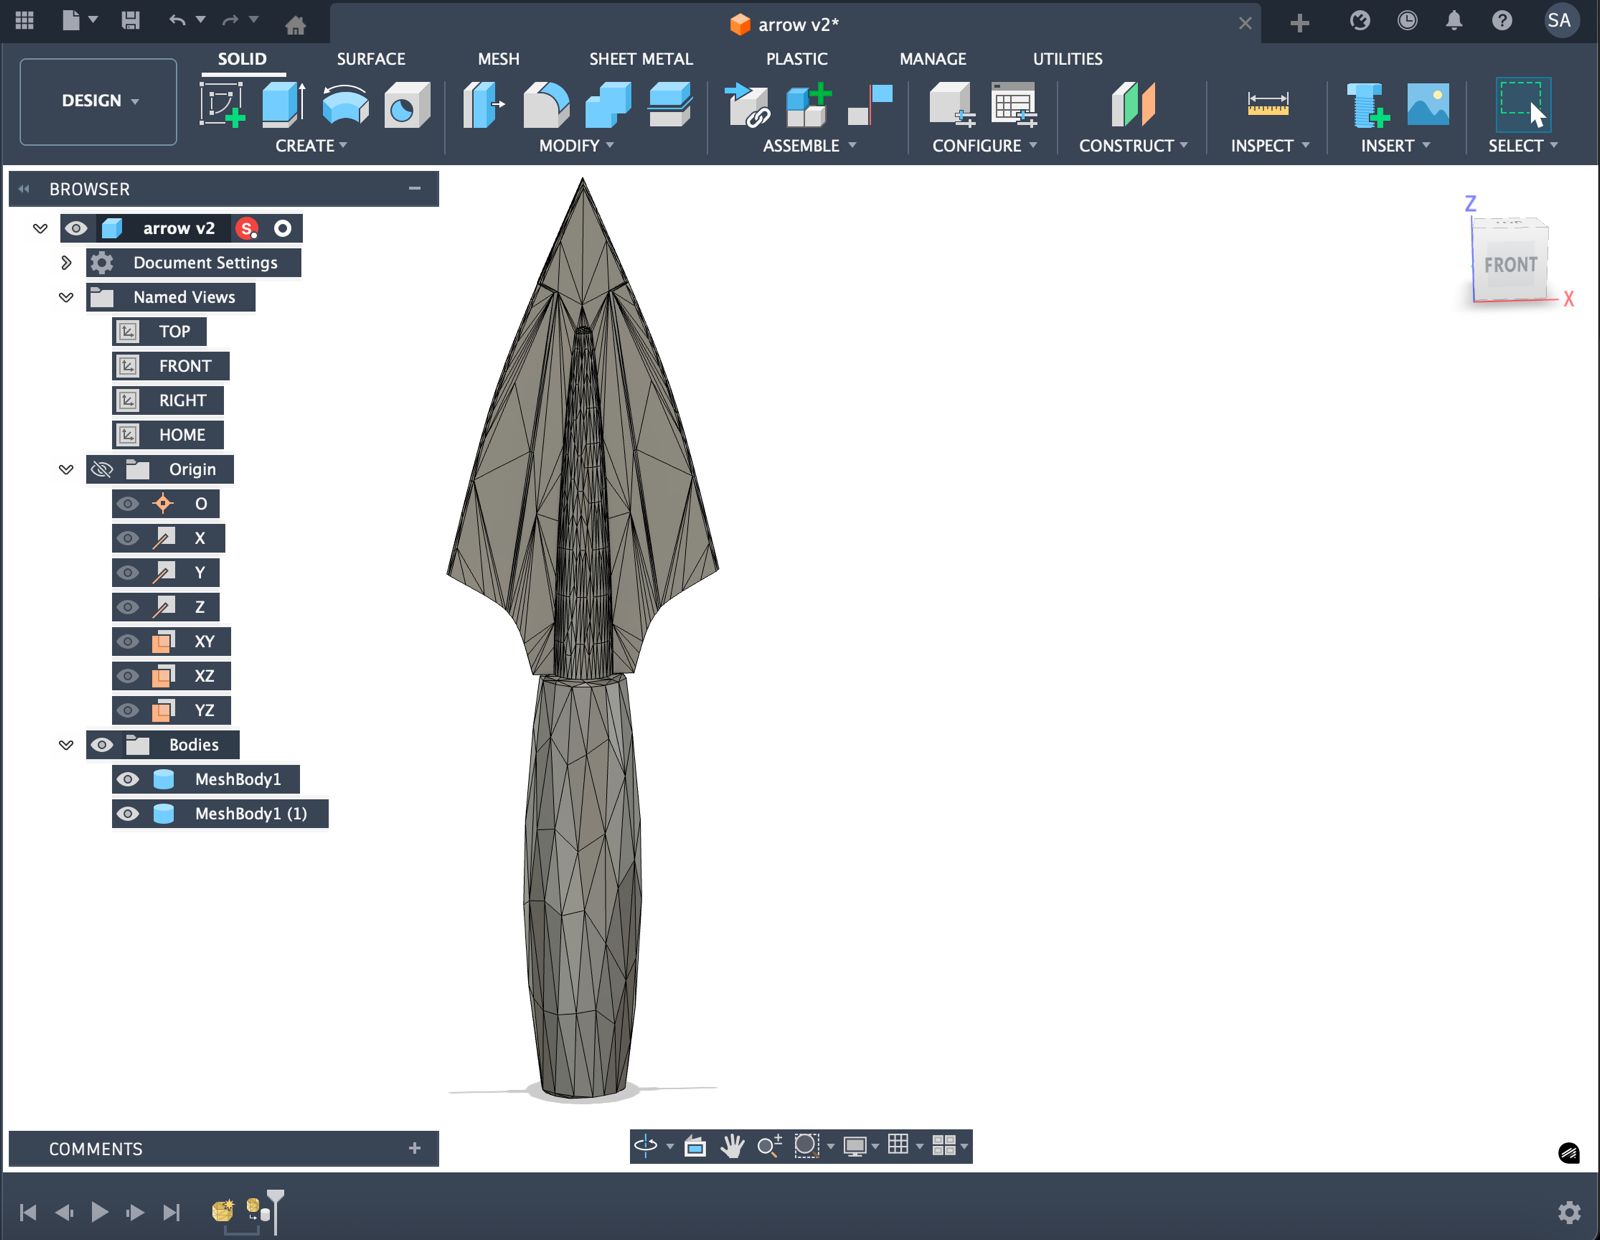Hide MeshBody1 with its eye toggle
Screen dimensions: 1600x1240
[128, 779]
